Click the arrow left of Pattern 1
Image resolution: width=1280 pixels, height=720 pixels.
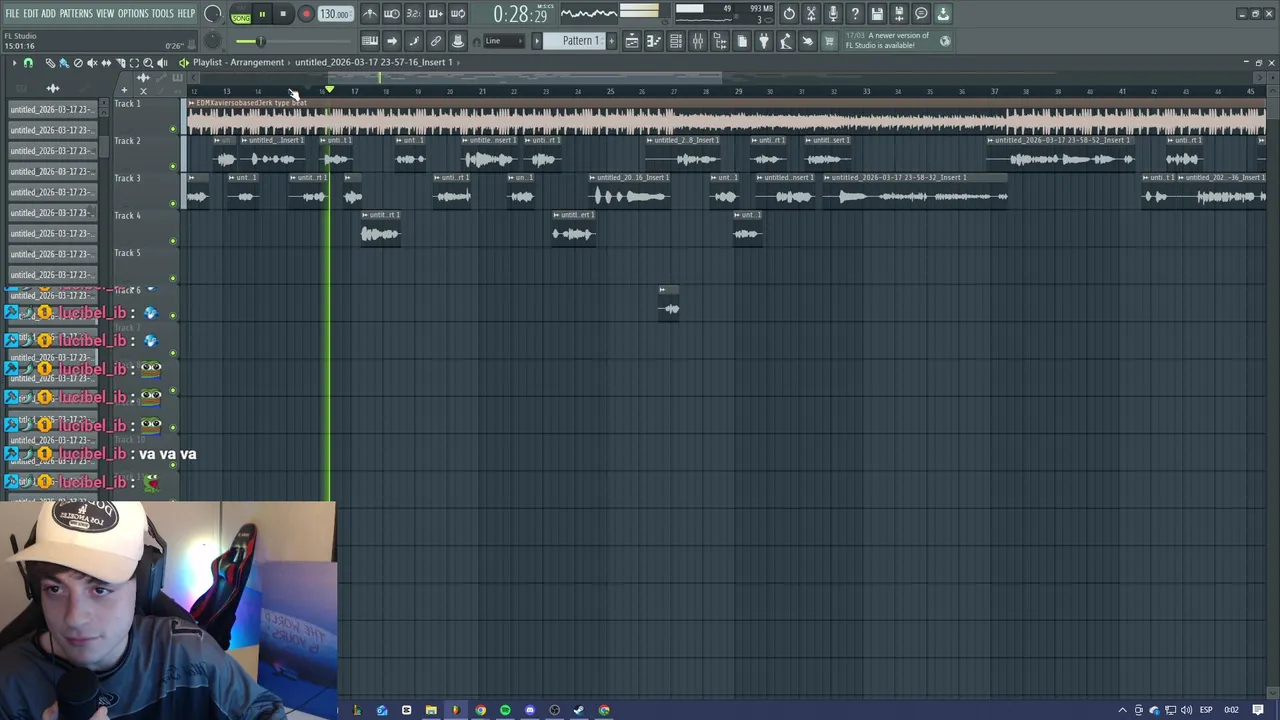coord(537,41)
